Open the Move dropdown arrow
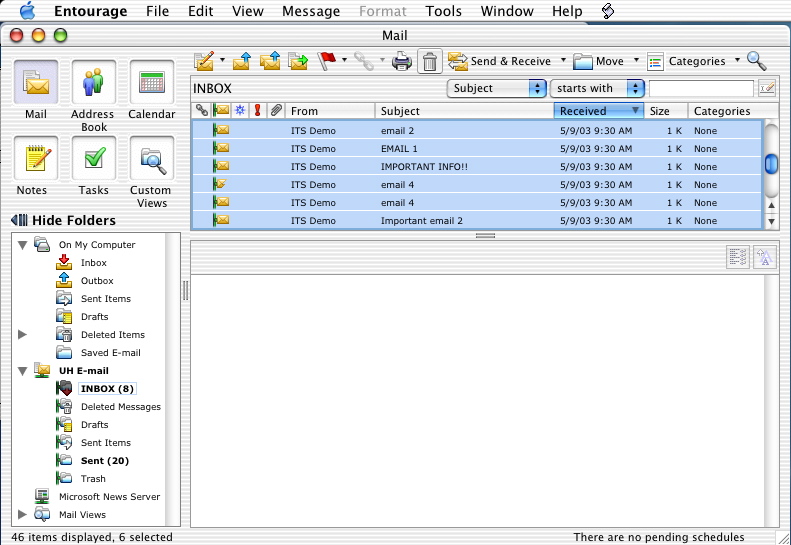Image resolution: width=791 pixels, height=545 pixels. coord(636,60)
